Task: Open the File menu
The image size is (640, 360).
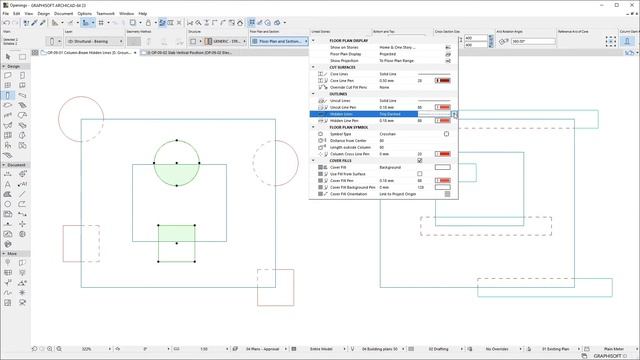Action: [x=6, y=13]
